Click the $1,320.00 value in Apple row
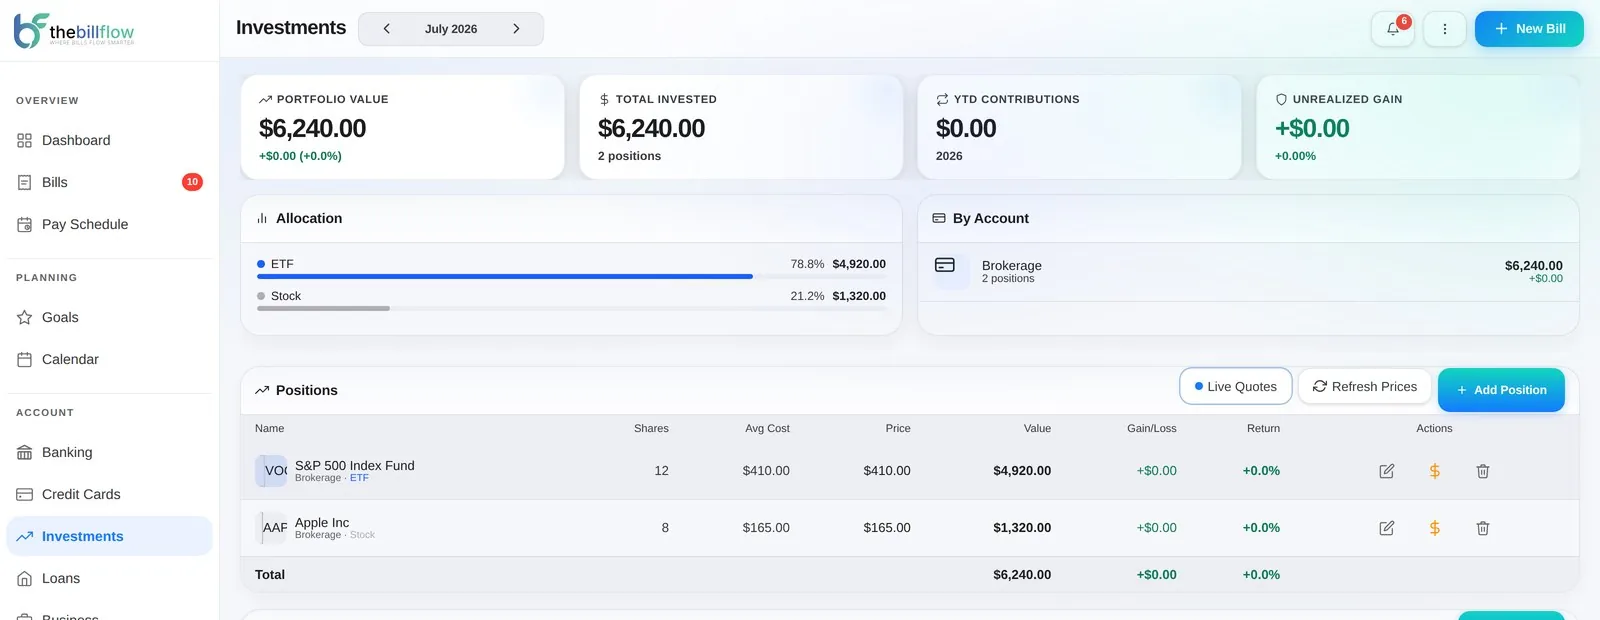Image resolution: width=1600 pixels, height=620 pixels. pyautogui.click(x=1022, y=528)
